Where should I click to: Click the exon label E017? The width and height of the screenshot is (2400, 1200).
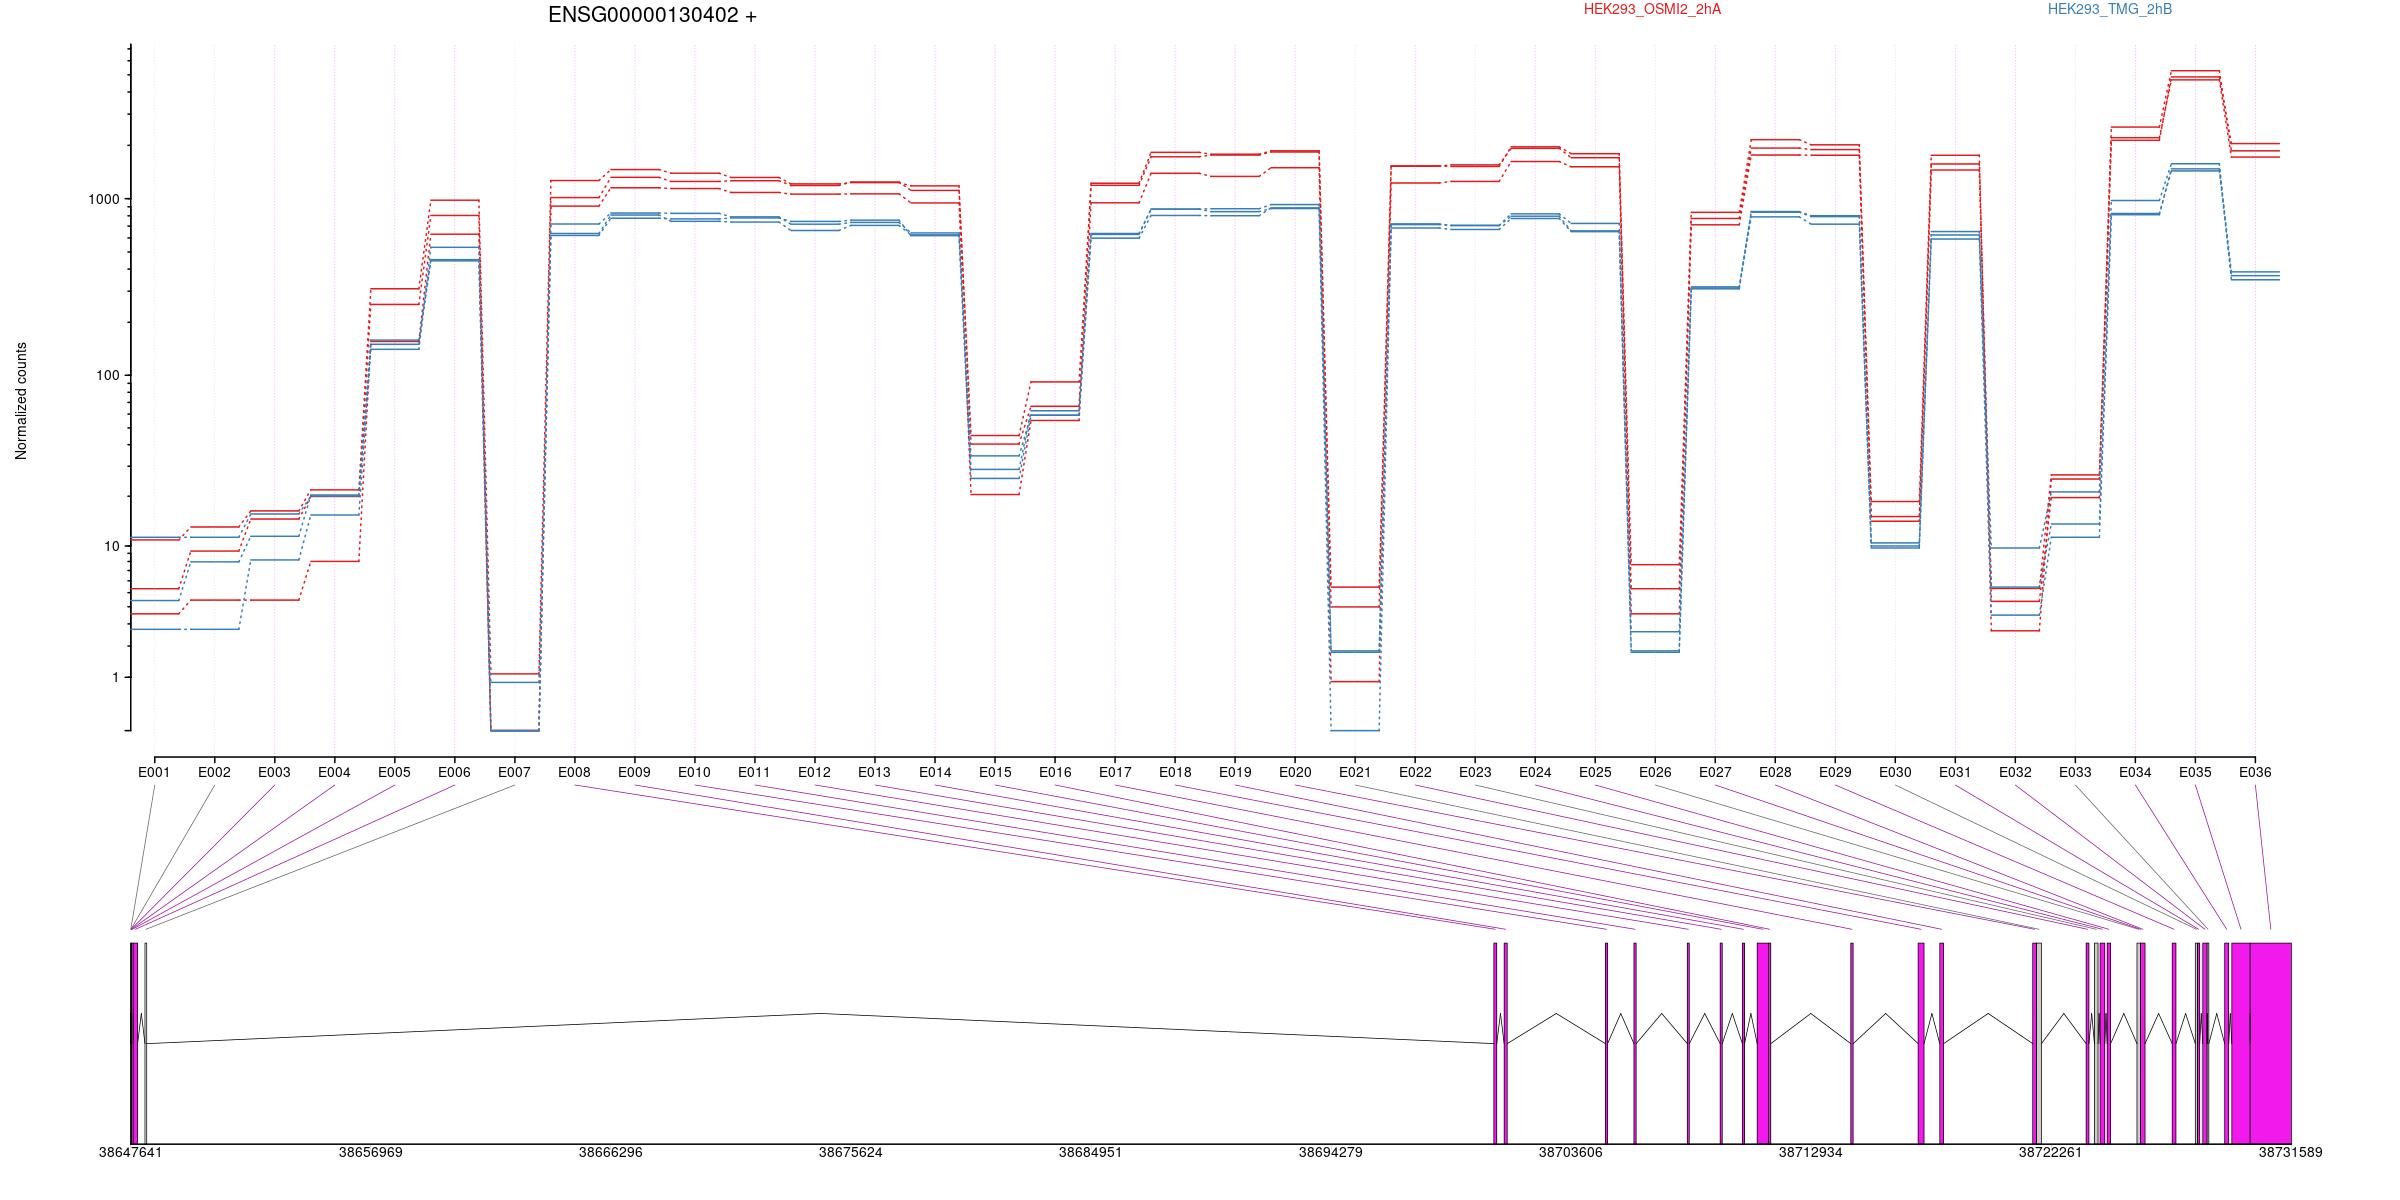[x=1115, y=772]
